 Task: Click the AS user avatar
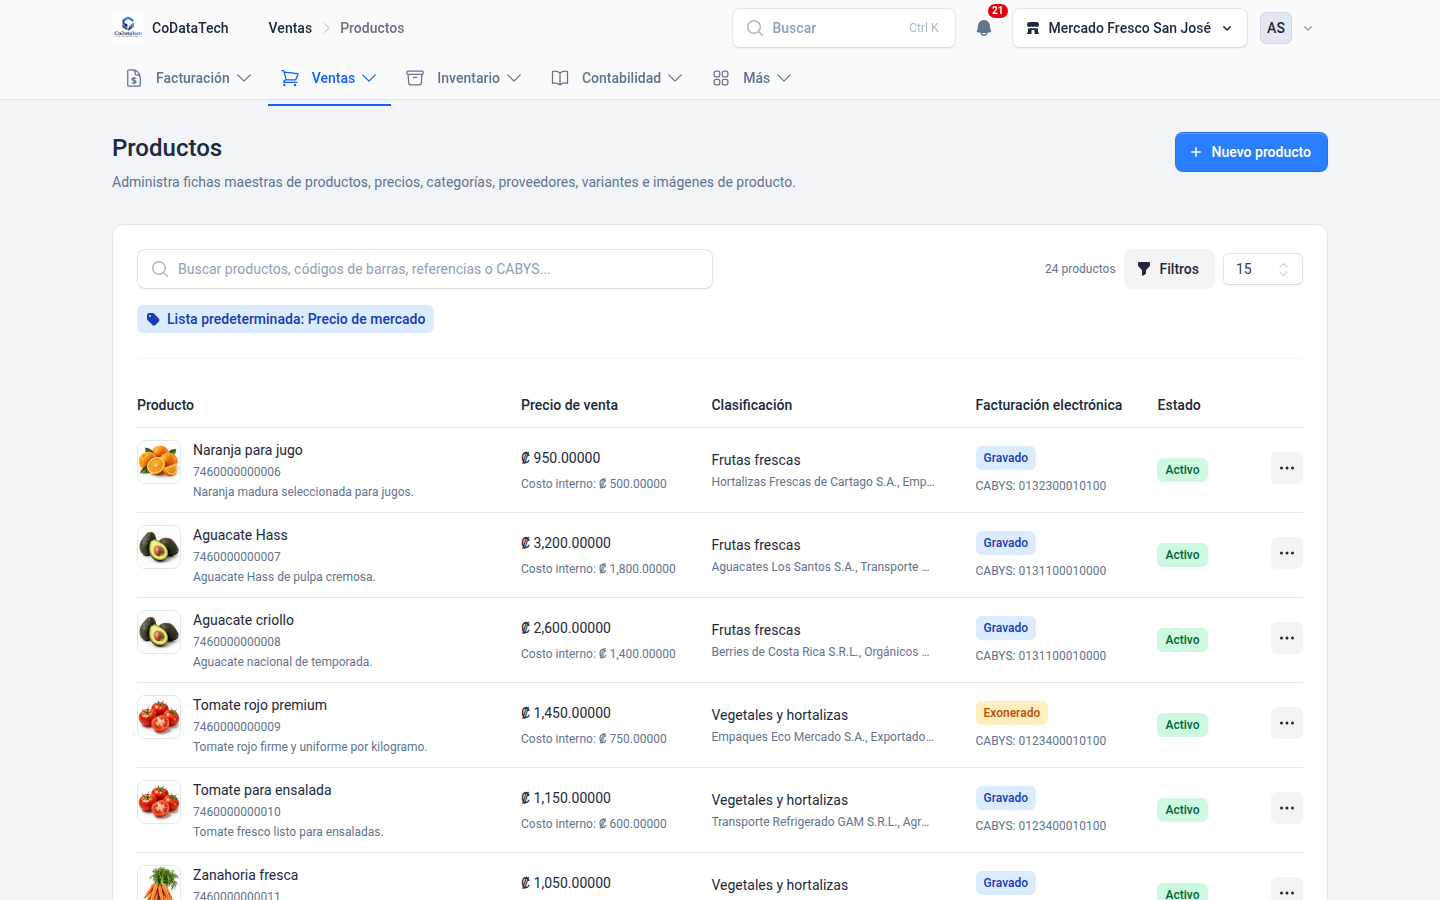(x=1276, y=28)
